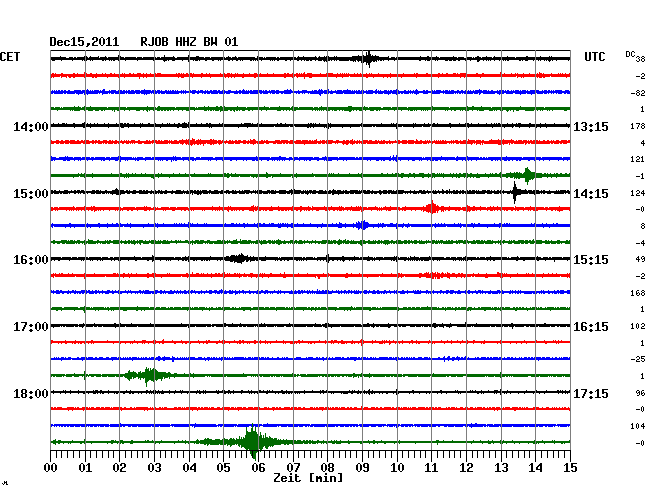The width and height of the screenshot is (650, 494).
Task: Click the "06" minute axis label
Action: point(258,467)
